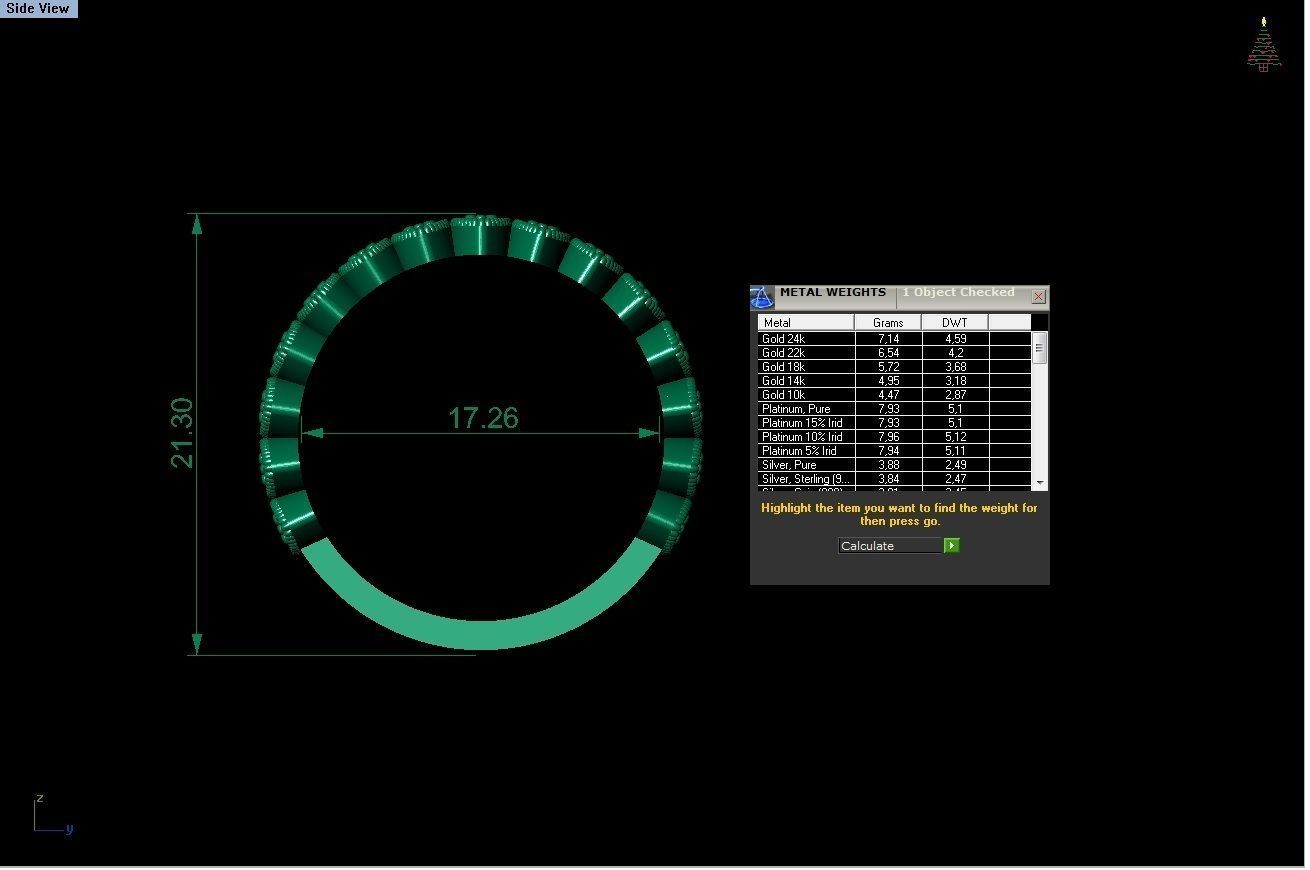Select the Side View viewport label
Screen dimensions: 1310x870
[38, 8]
